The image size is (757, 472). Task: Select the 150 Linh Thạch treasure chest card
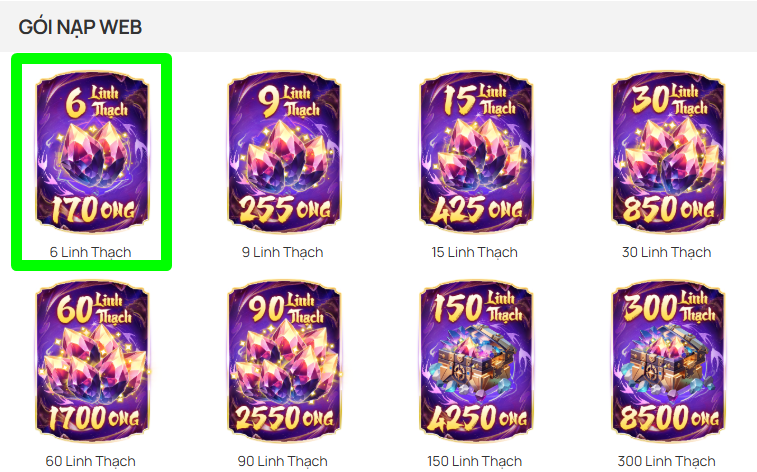tap(476, 361)
